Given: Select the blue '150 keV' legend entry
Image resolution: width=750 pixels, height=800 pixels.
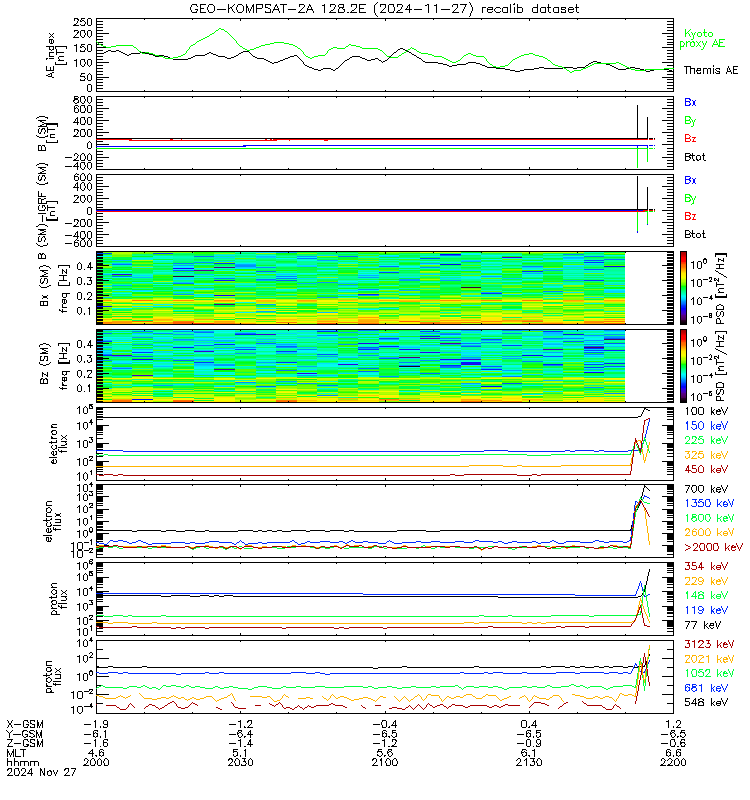Looking at the screenshot, I should coord(706,426).
